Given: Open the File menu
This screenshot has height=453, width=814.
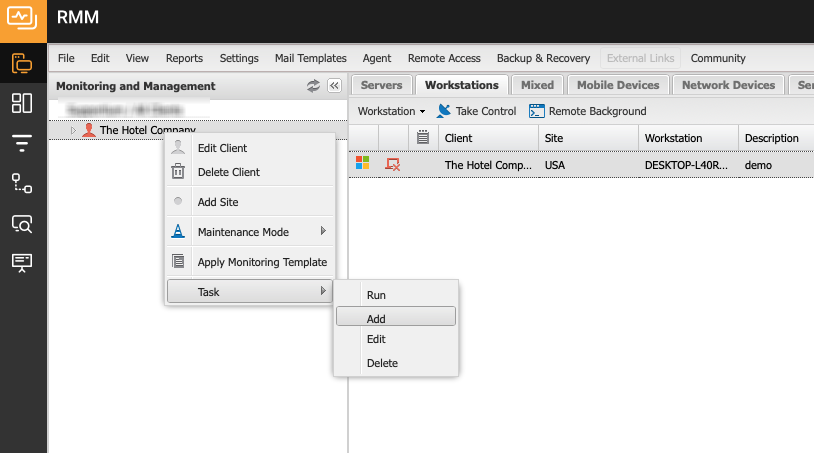Looking at the screenshot, I should click(x=66, y=58).
